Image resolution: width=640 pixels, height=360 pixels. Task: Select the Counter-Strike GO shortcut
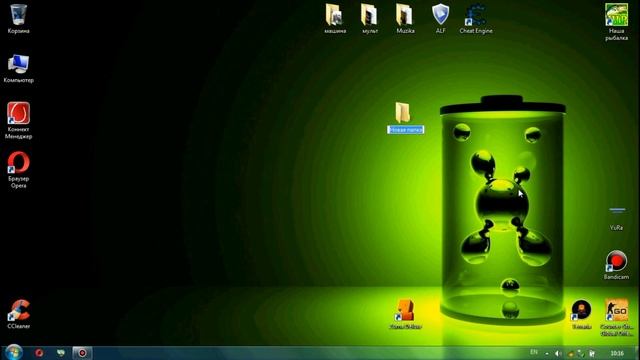point(616,317)
